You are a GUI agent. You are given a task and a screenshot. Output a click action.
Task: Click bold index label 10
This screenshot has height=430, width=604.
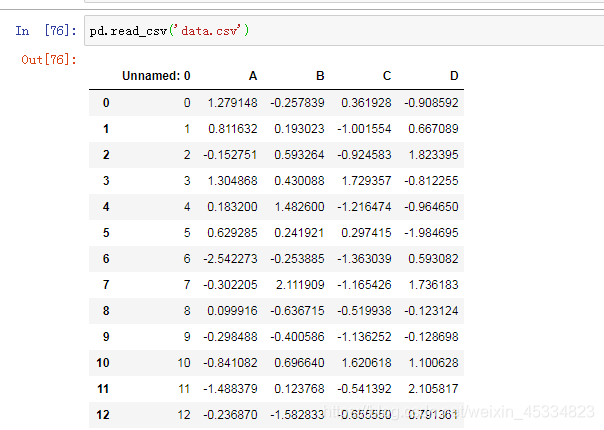pyautogui.click(x=103, y=363)
